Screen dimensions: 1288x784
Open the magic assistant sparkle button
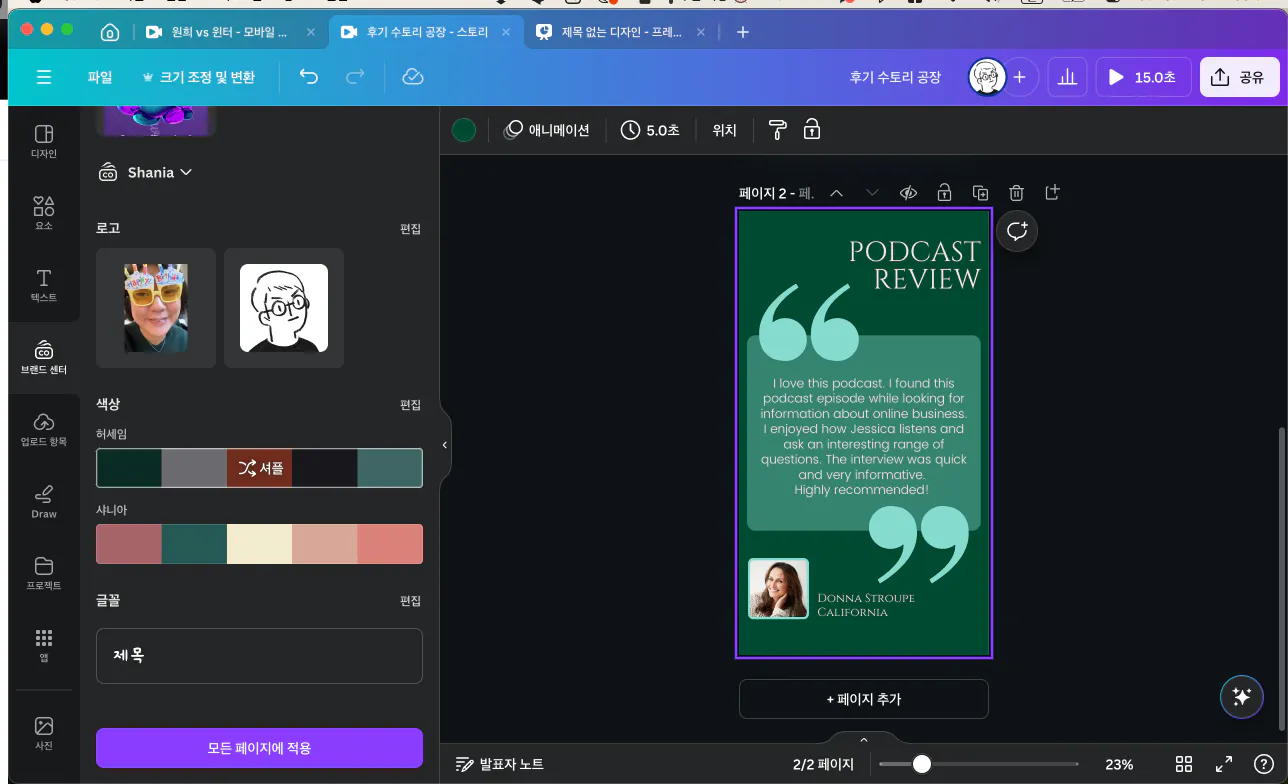pyautogui.click(x=1242, y=697)
